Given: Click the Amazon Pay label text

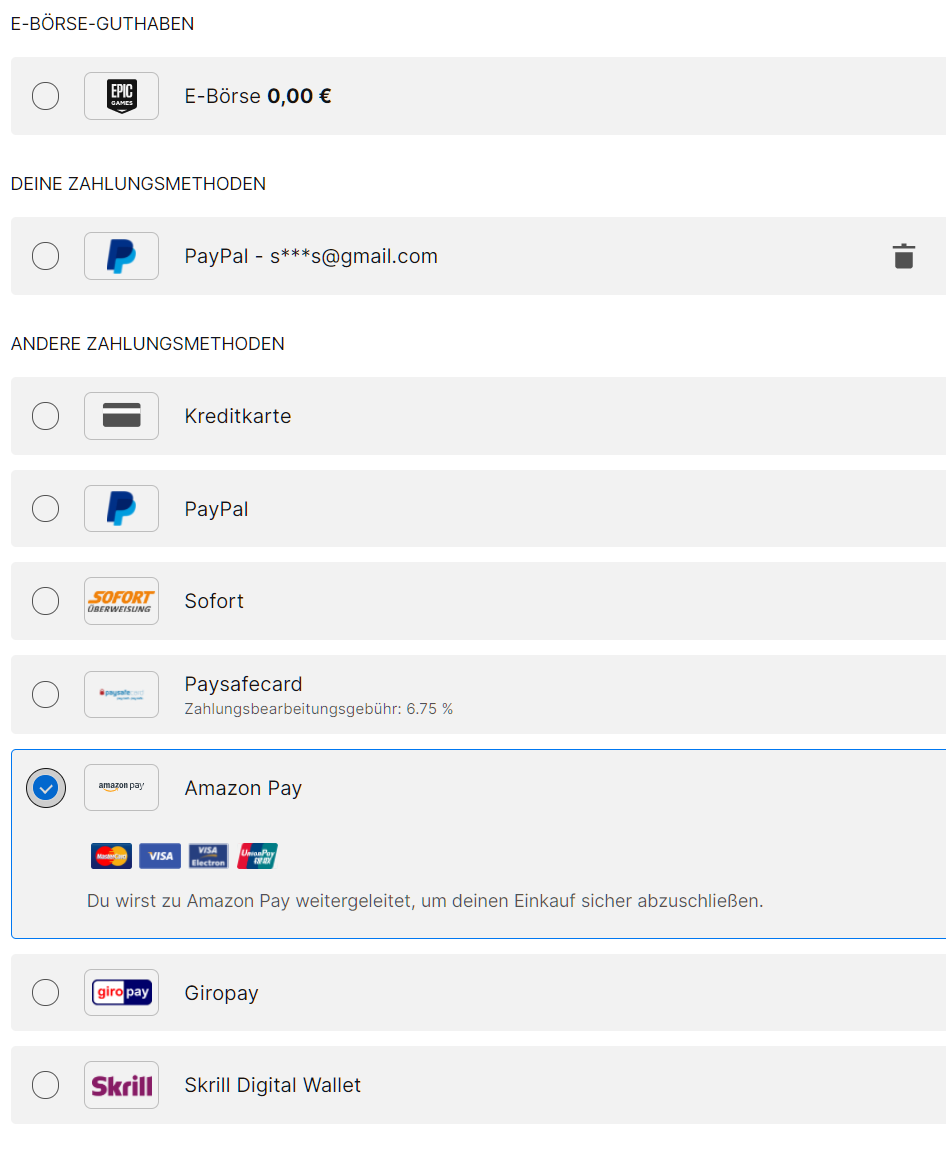Looking at the screenshot, I should point(244,788).
